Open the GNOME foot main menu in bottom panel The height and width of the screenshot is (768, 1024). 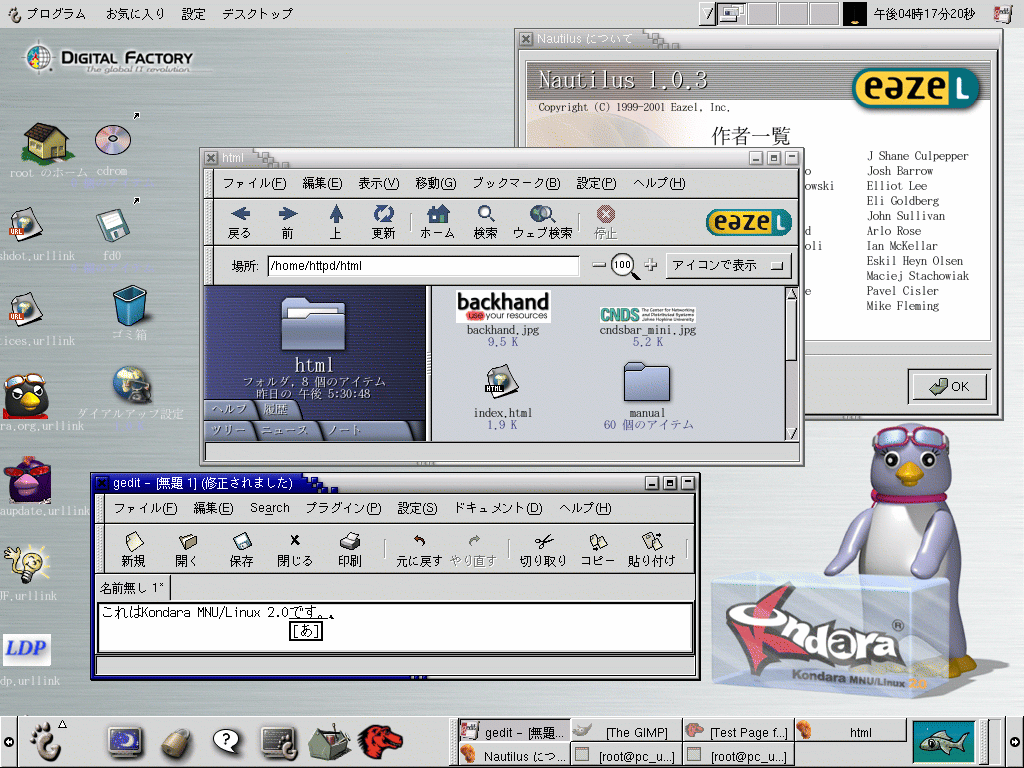click(x=45, y=741)
